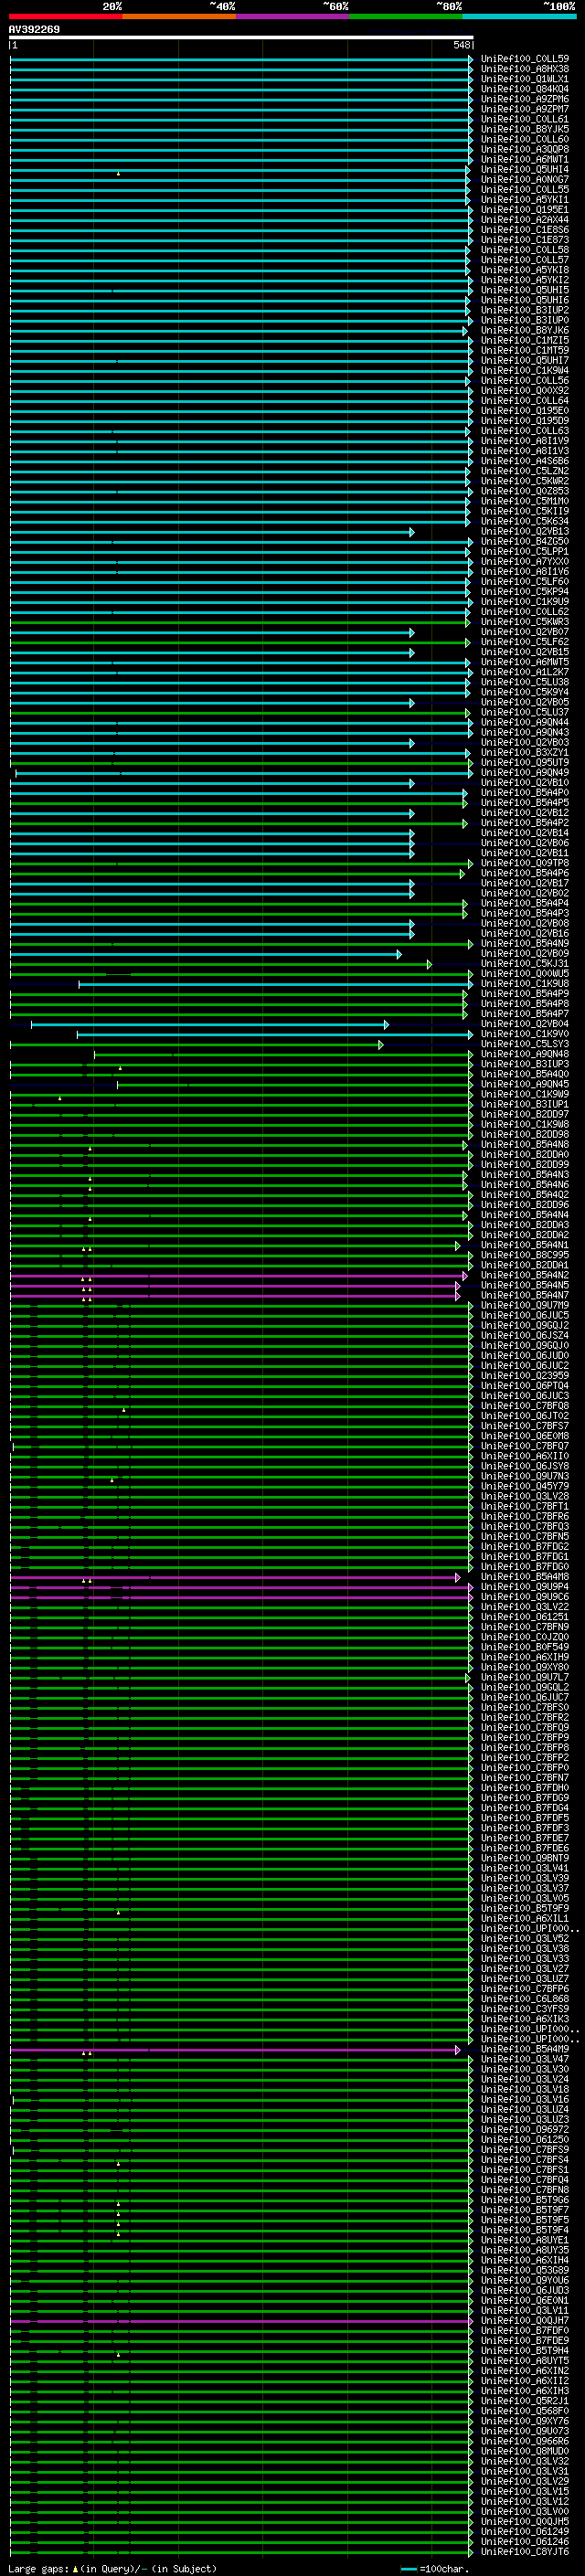Viewport: 585px width, 2576px height.
Task: Select the purple-hit UniRef100_B5A4N5 label
Action: [x=525, y=1285]
